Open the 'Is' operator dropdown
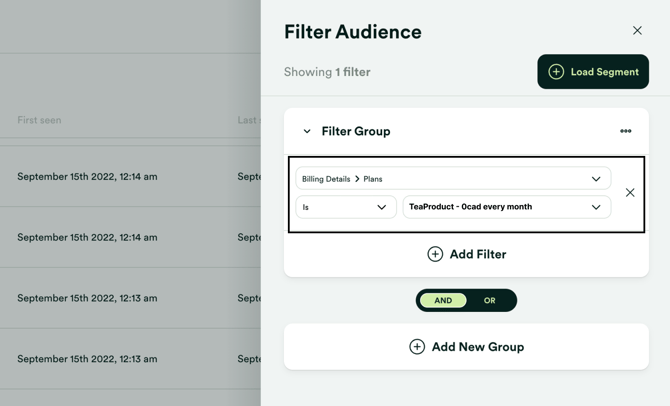670x406 pixels. tap(346, 207)
